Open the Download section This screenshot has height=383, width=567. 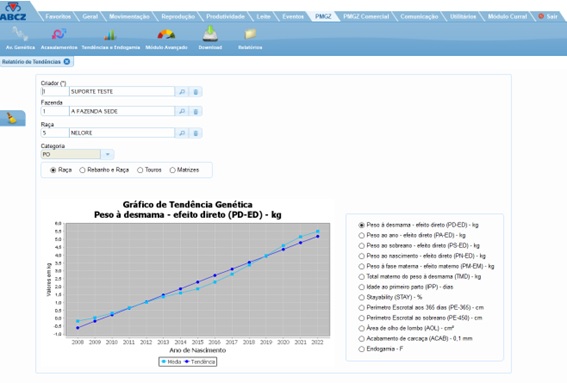point(210,38)
